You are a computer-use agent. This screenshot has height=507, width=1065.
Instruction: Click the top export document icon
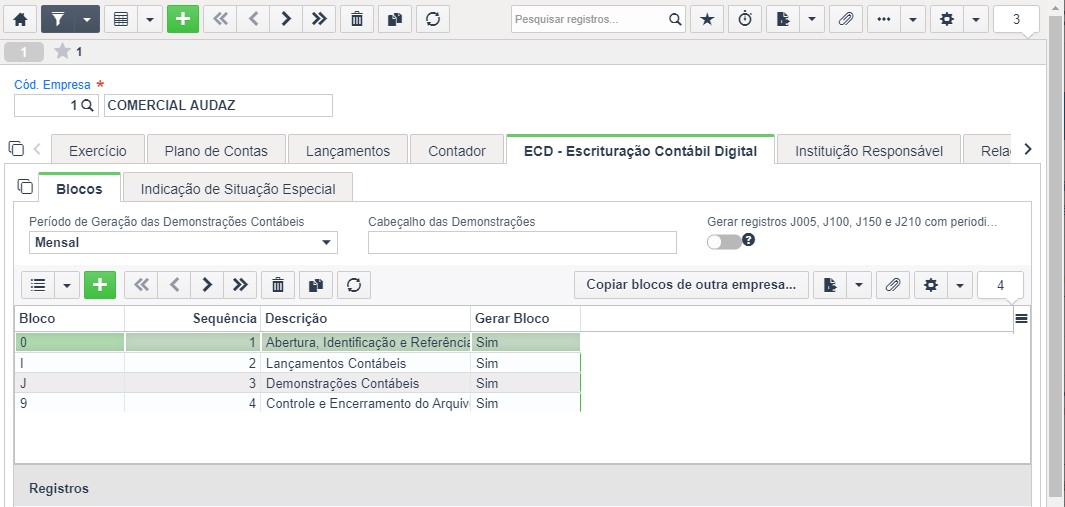[x=783, y=19]
